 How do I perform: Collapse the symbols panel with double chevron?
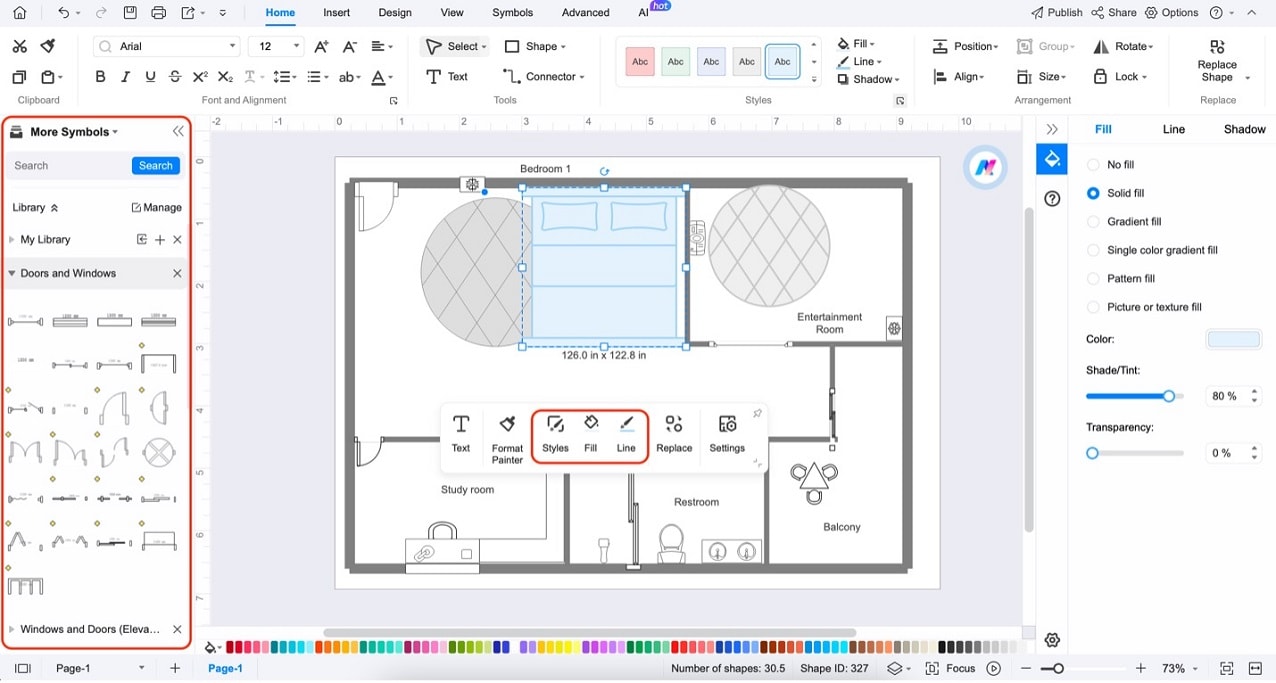click(x=178, y=131)
